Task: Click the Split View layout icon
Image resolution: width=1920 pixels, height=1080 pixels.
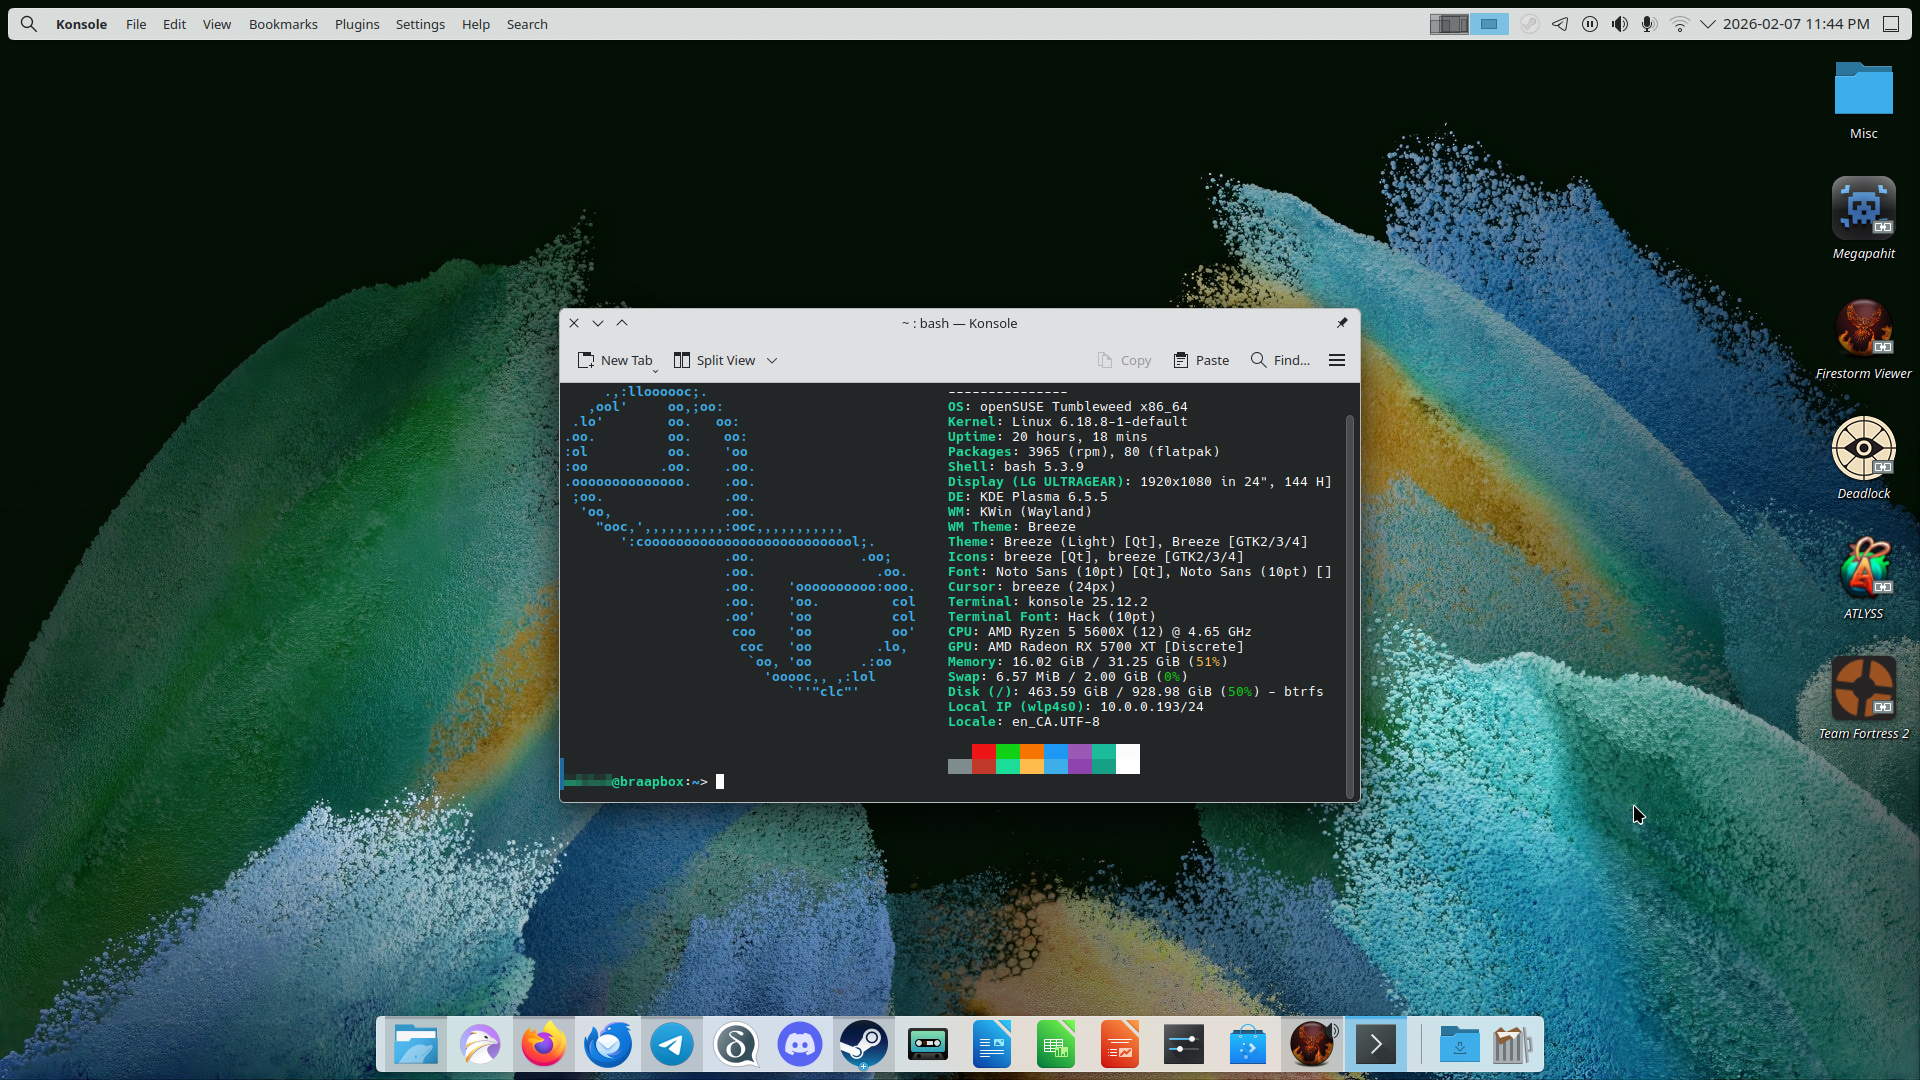Action: point(682,360)
